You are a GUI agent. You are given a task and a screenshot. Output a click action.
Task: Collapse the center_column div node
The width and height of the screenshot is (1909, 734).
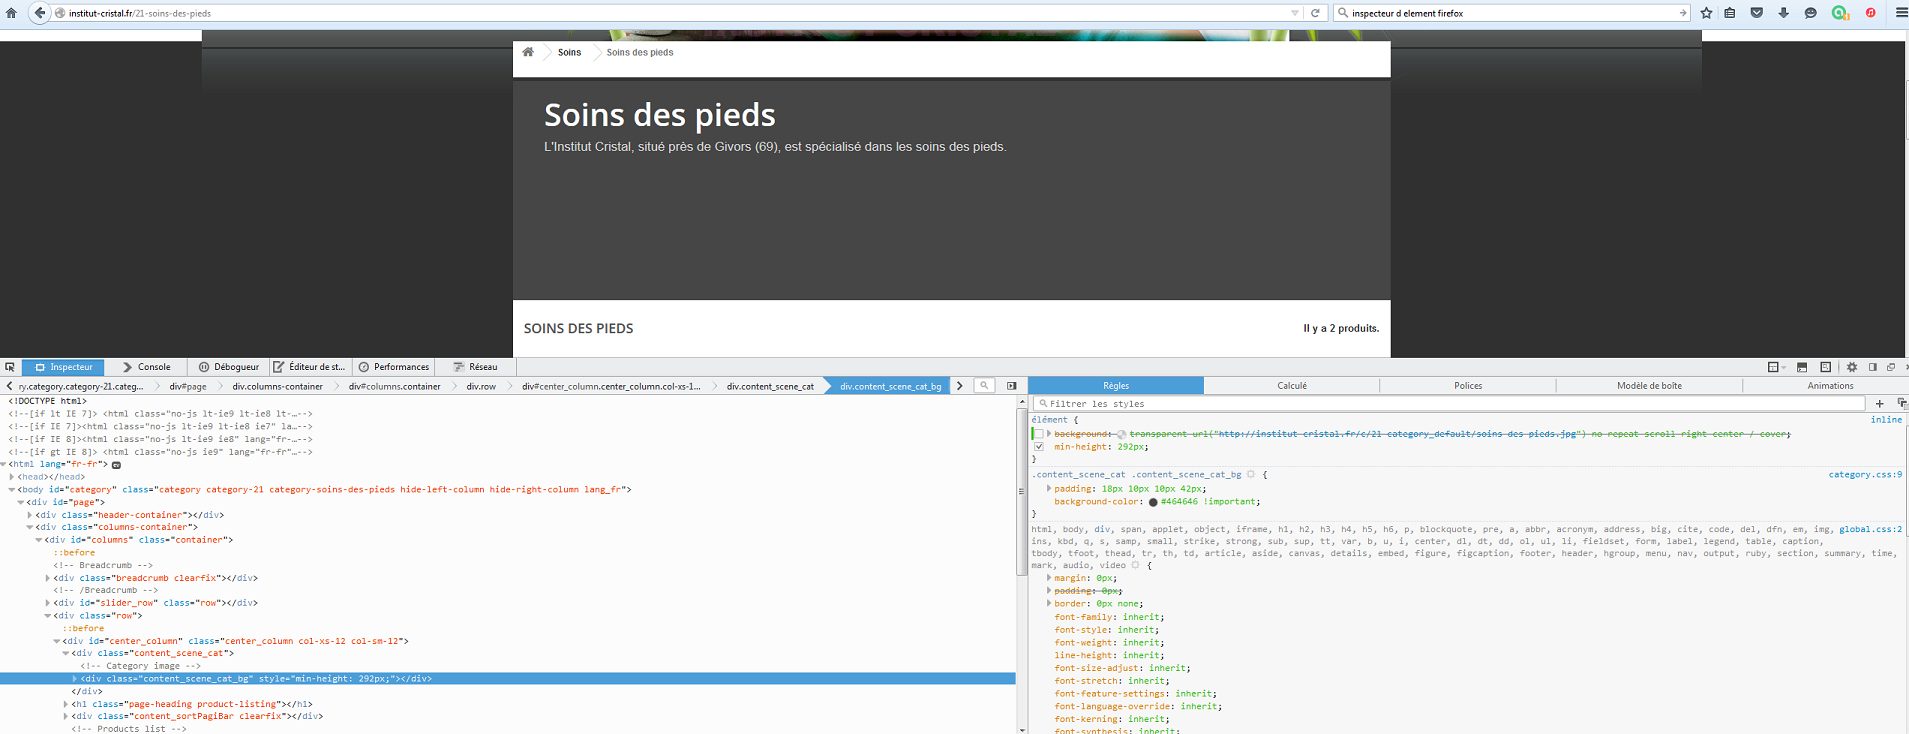[57, 641]
